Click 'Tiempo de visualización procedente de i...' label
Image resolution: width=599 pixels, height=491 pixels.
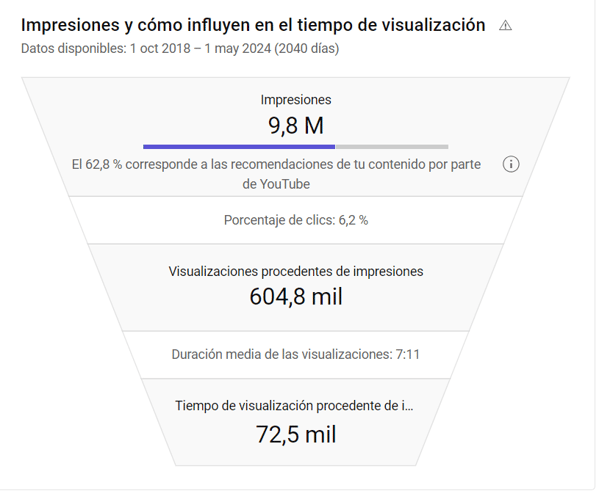(294, 406)
